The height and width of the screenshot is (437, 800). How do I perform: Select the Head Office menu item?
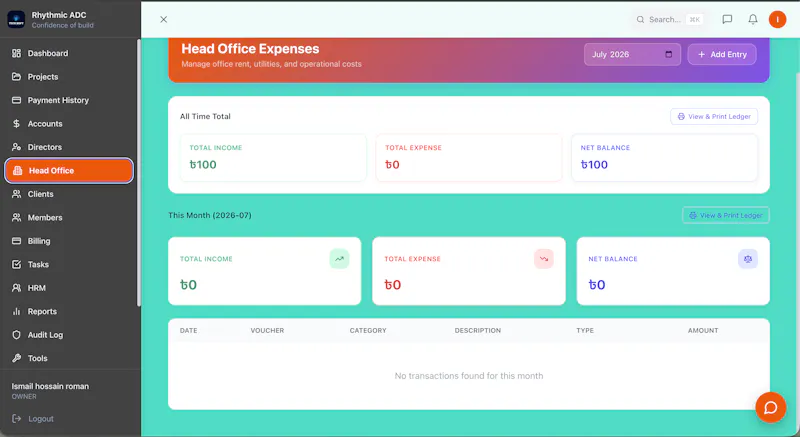click(x=69, y=170)
